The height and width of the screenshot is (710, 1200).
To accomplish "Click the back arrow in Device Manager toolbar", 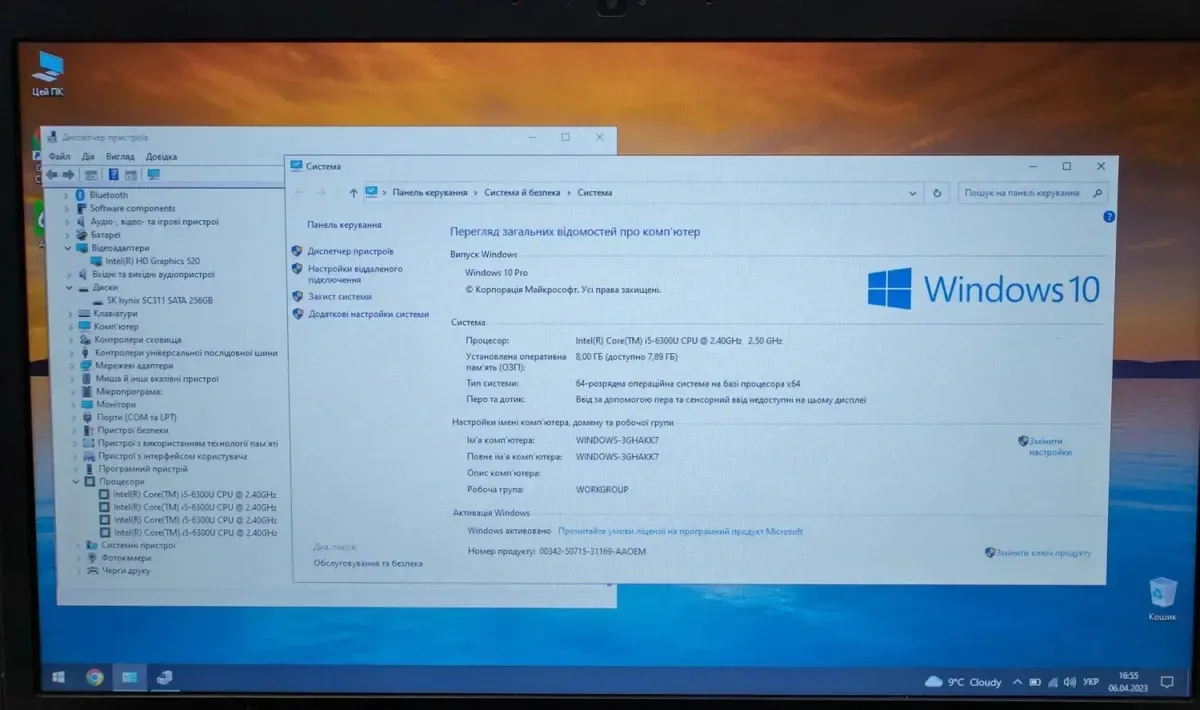I will pyautogui.click(x=51, y=174).
